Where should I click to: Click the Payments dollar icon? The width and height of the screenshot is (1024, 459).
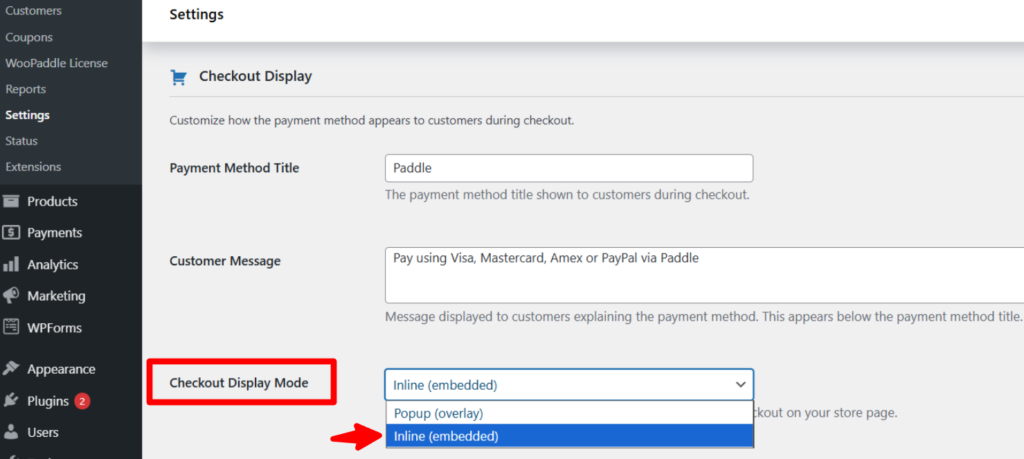[10, 232]
